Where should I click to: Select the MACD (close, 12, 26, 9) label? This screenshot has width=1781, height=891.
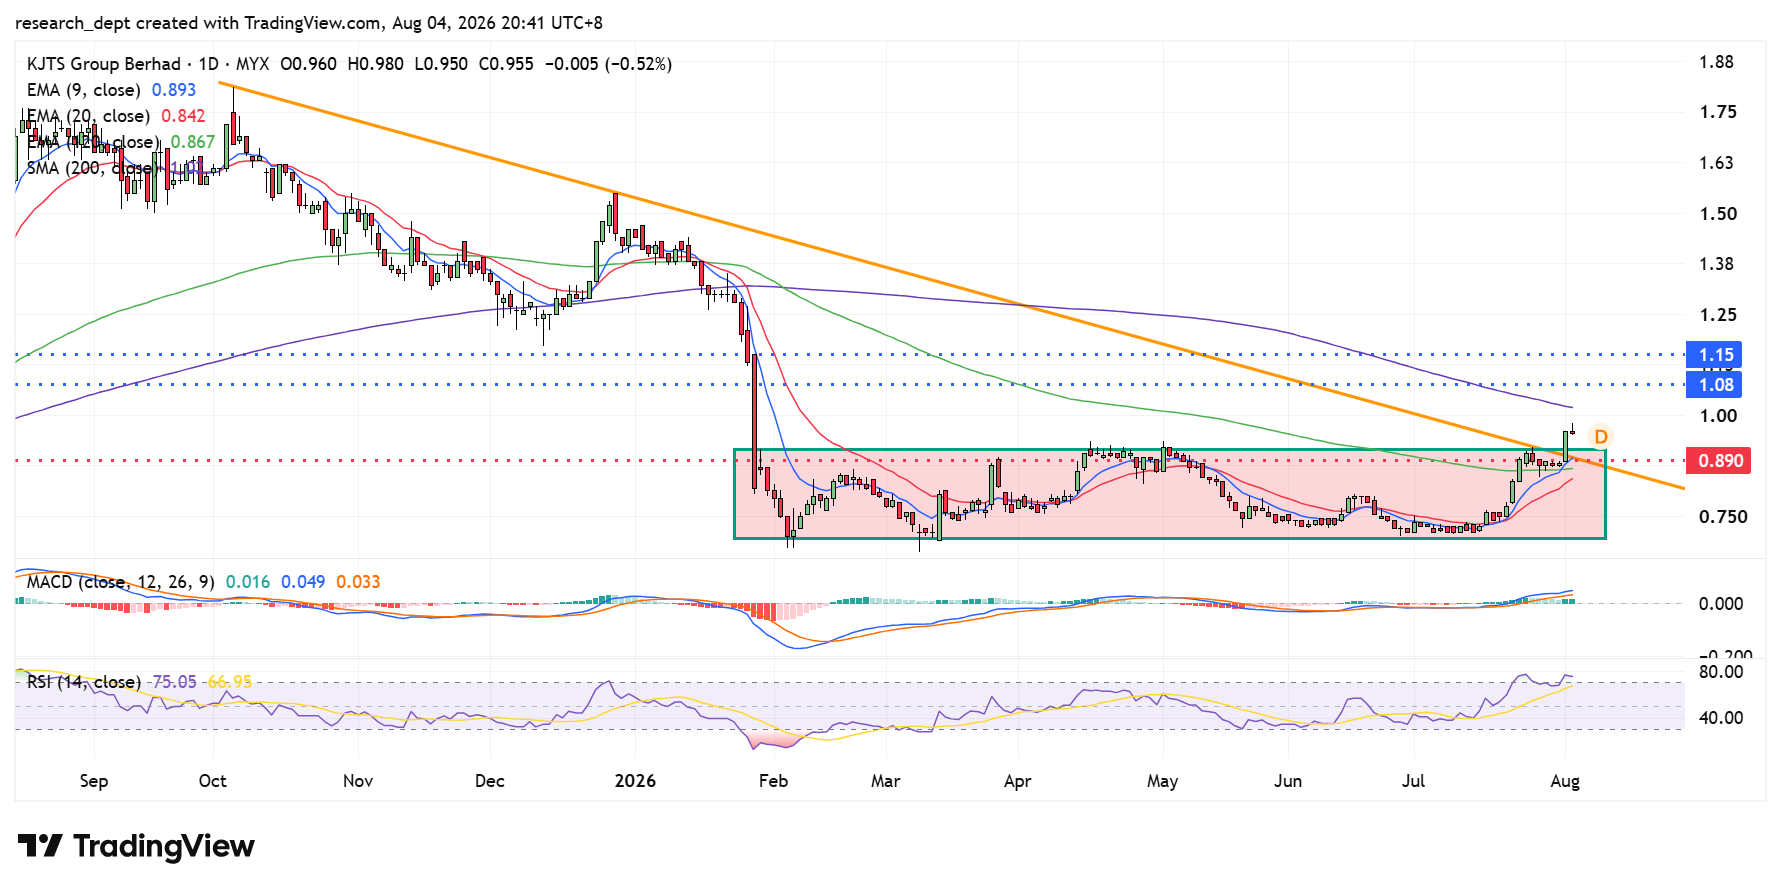121,582
